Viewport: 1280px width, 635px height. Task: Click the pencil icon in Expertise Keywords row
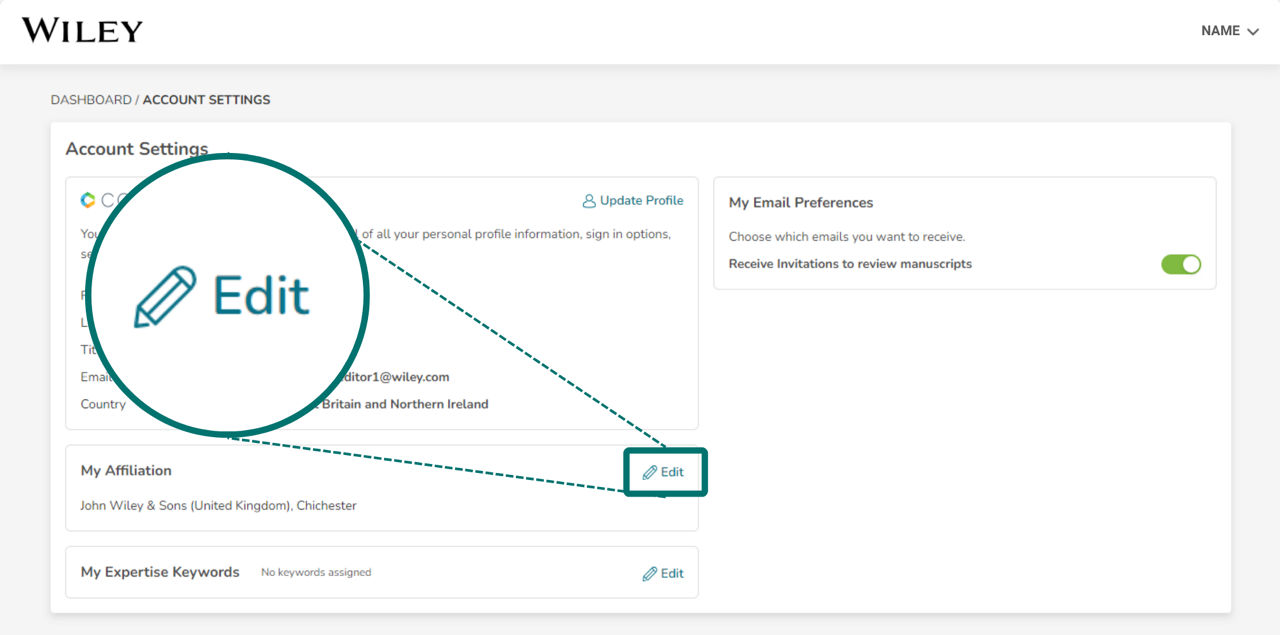[650, 574]
